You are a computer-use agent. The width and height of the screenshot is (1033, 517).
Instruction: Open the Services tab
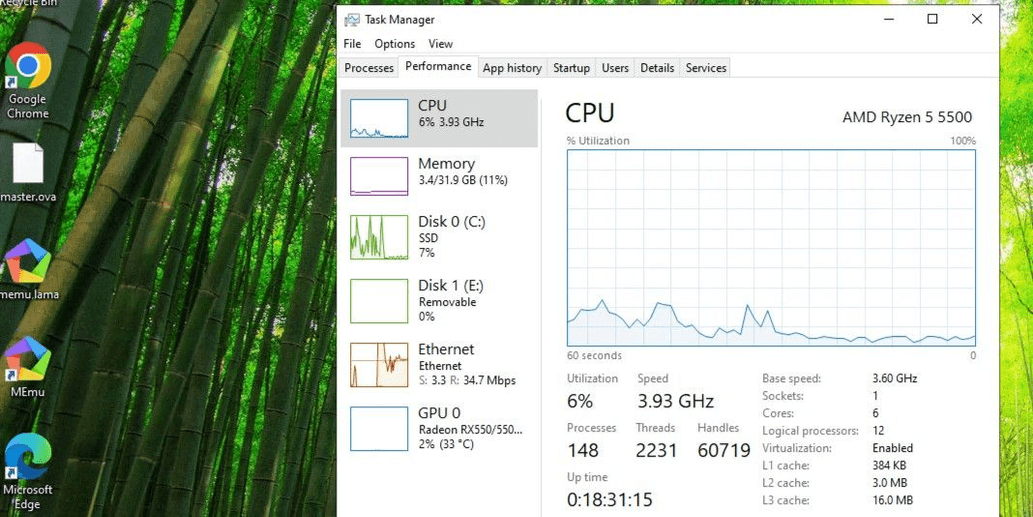pos(706,68)
